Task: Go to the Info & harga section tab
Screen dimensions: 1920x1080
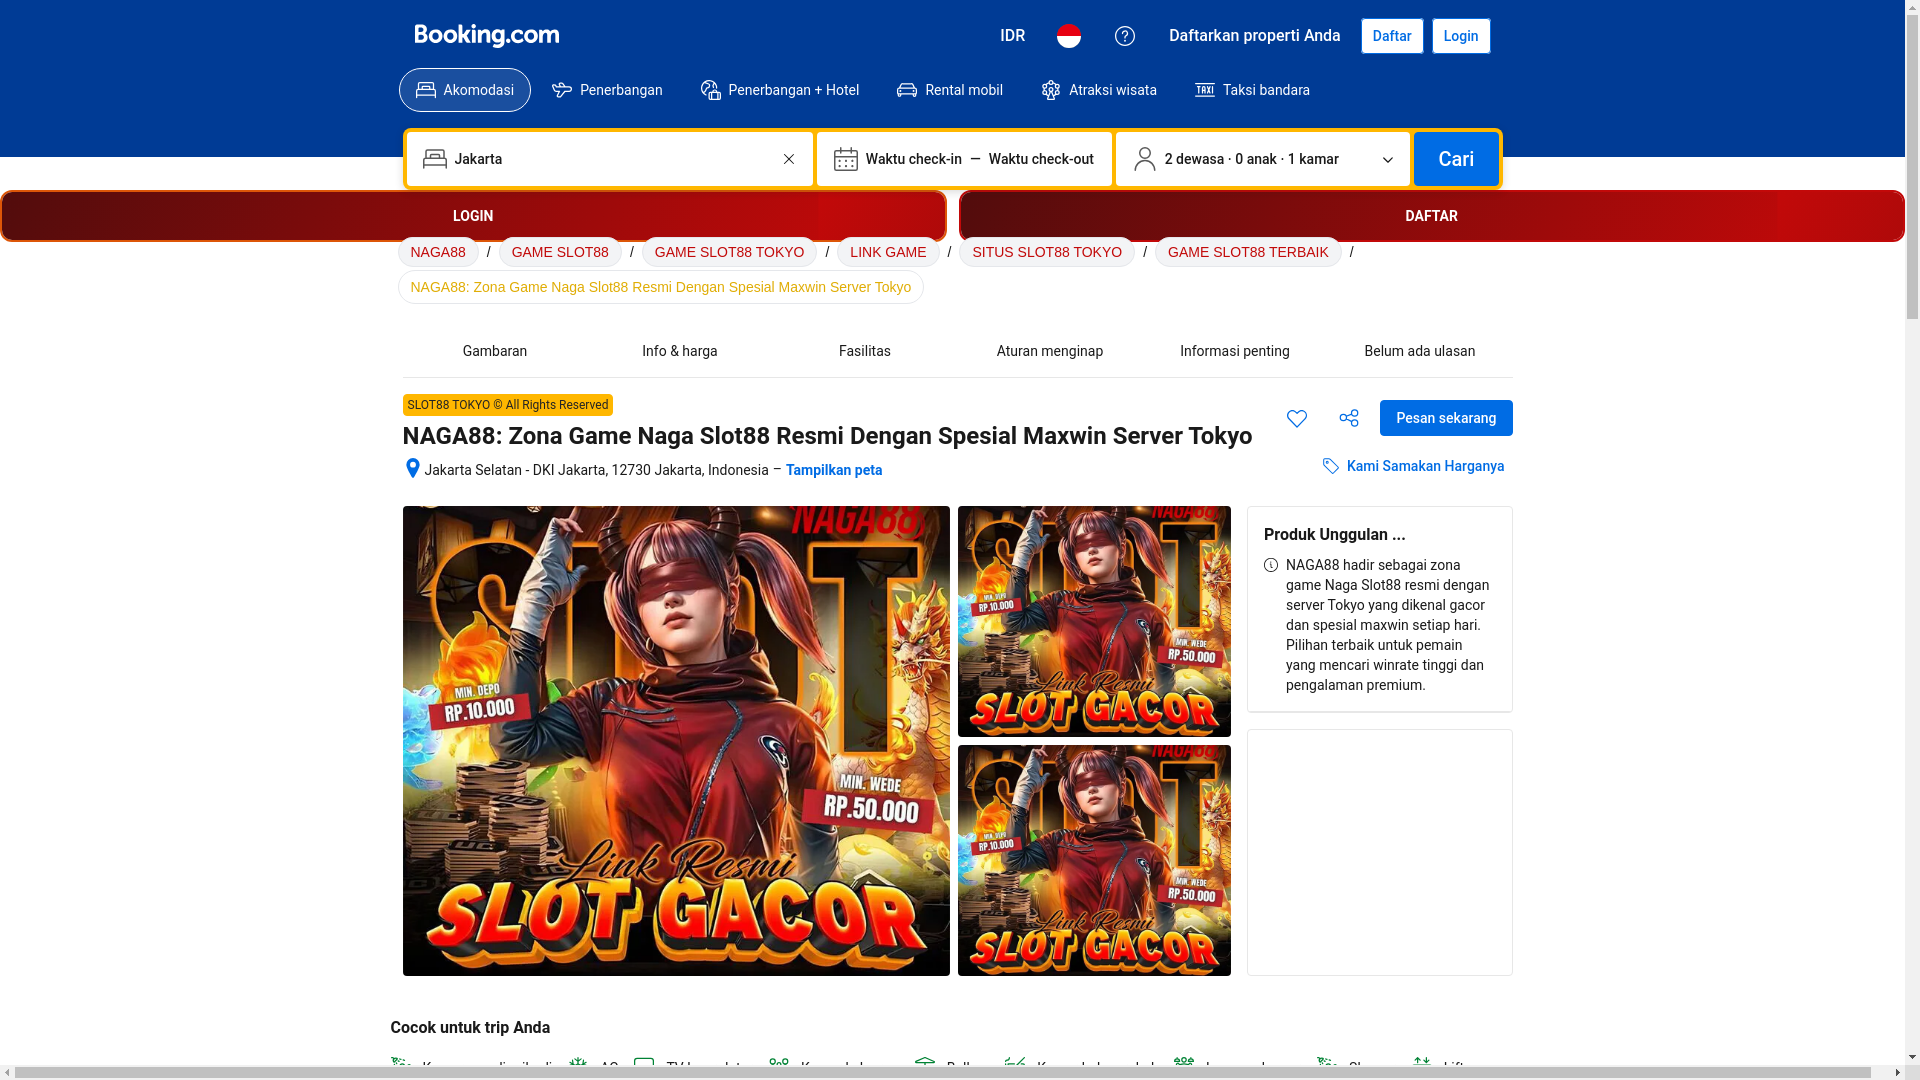Action: click(680, 351)
